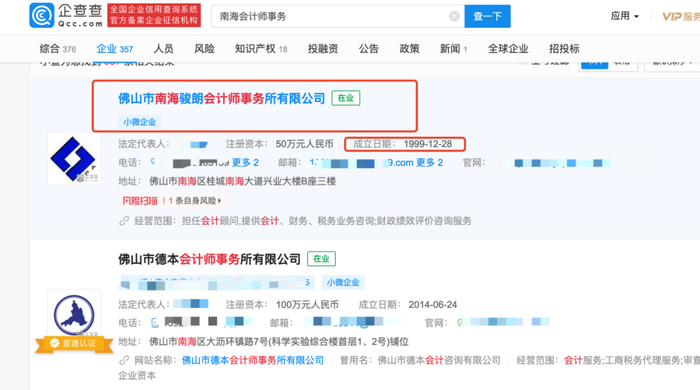Screen dimensions: 700x390
Task: Open the circular logo of 德本 company
Action: tap(74, 315)
